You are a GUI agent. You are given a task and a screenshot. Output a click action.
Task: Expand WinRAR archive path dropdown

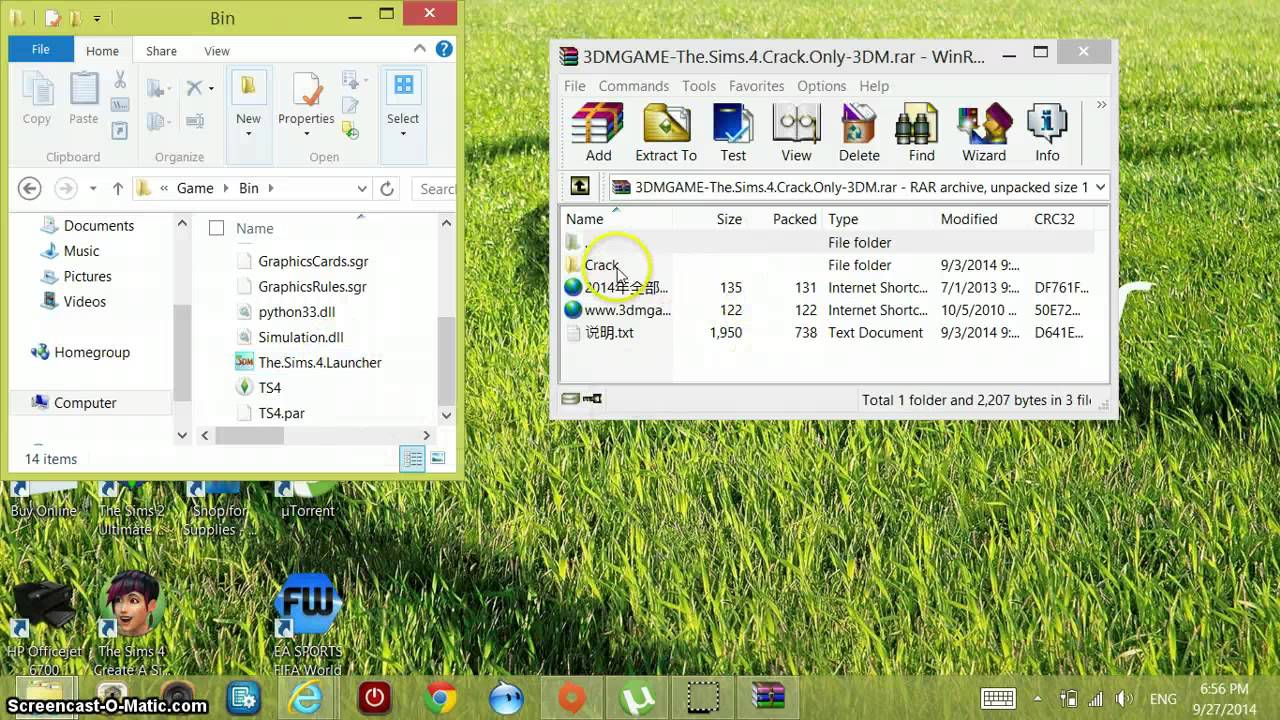pos(1100,187)
